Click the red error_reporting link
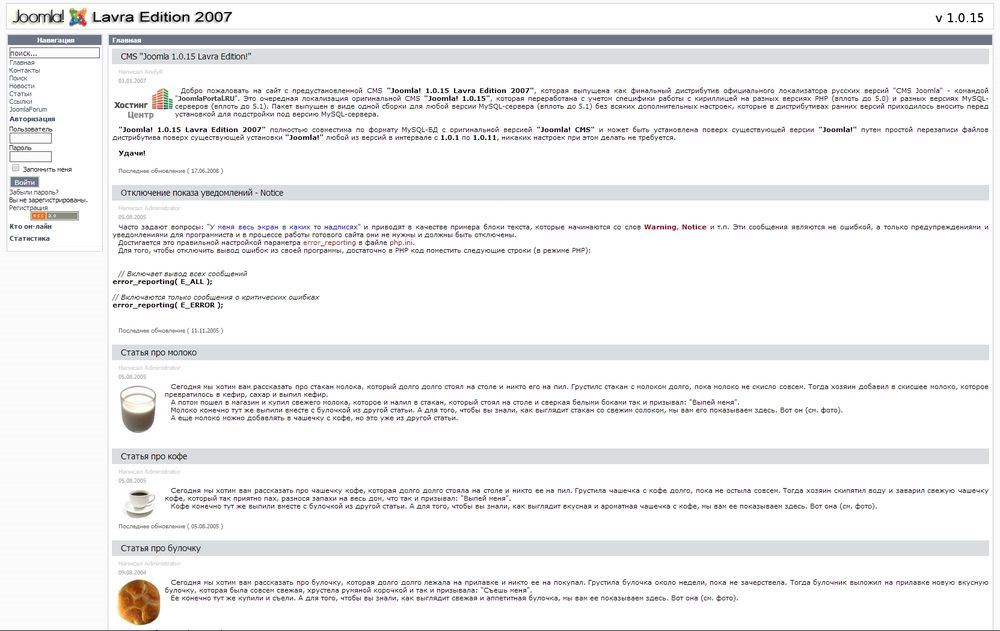1000x631 pixels. 329,242
